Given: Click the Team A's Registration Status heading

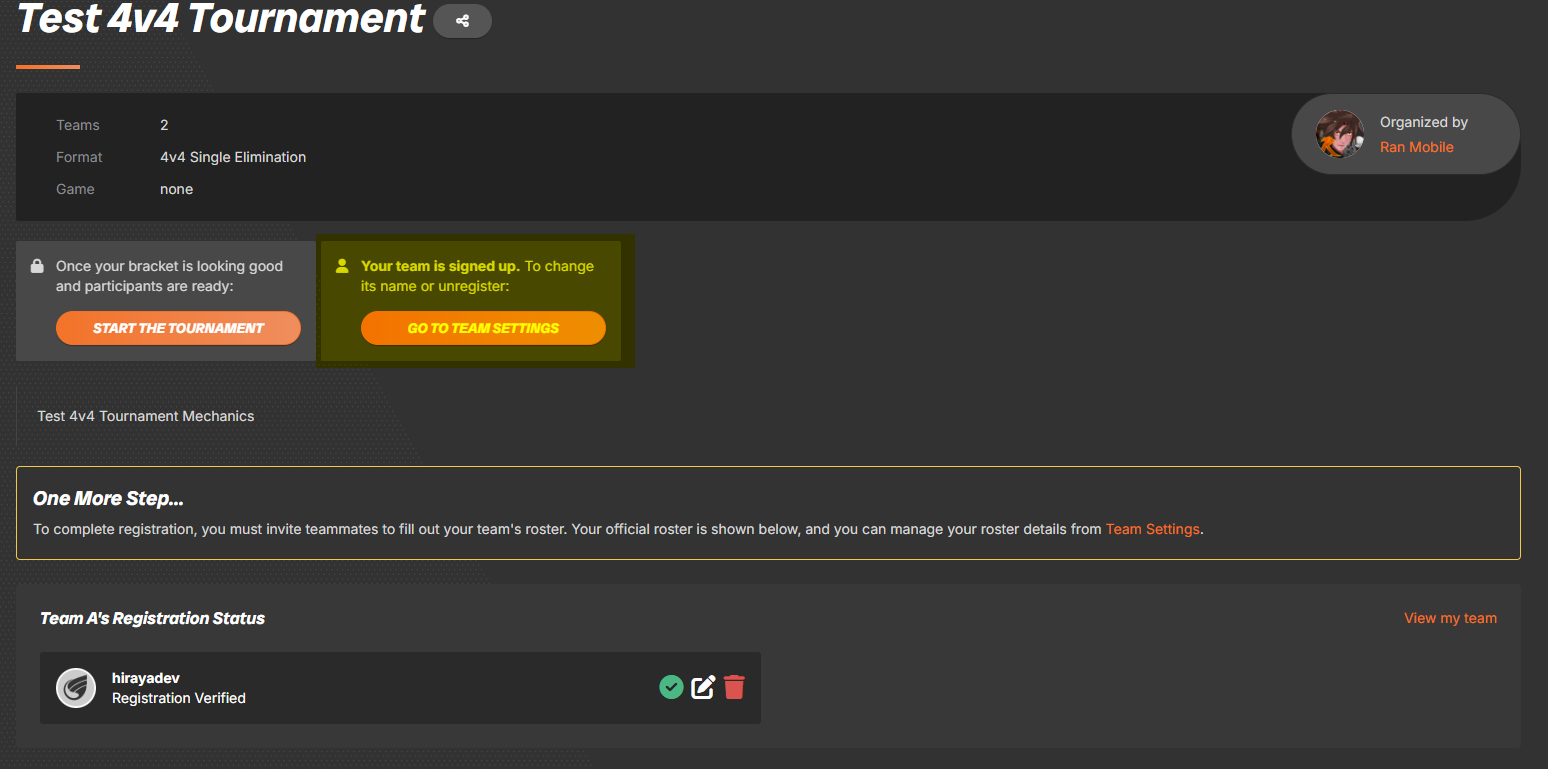Looking at the screenshot, I should [152, 618].
